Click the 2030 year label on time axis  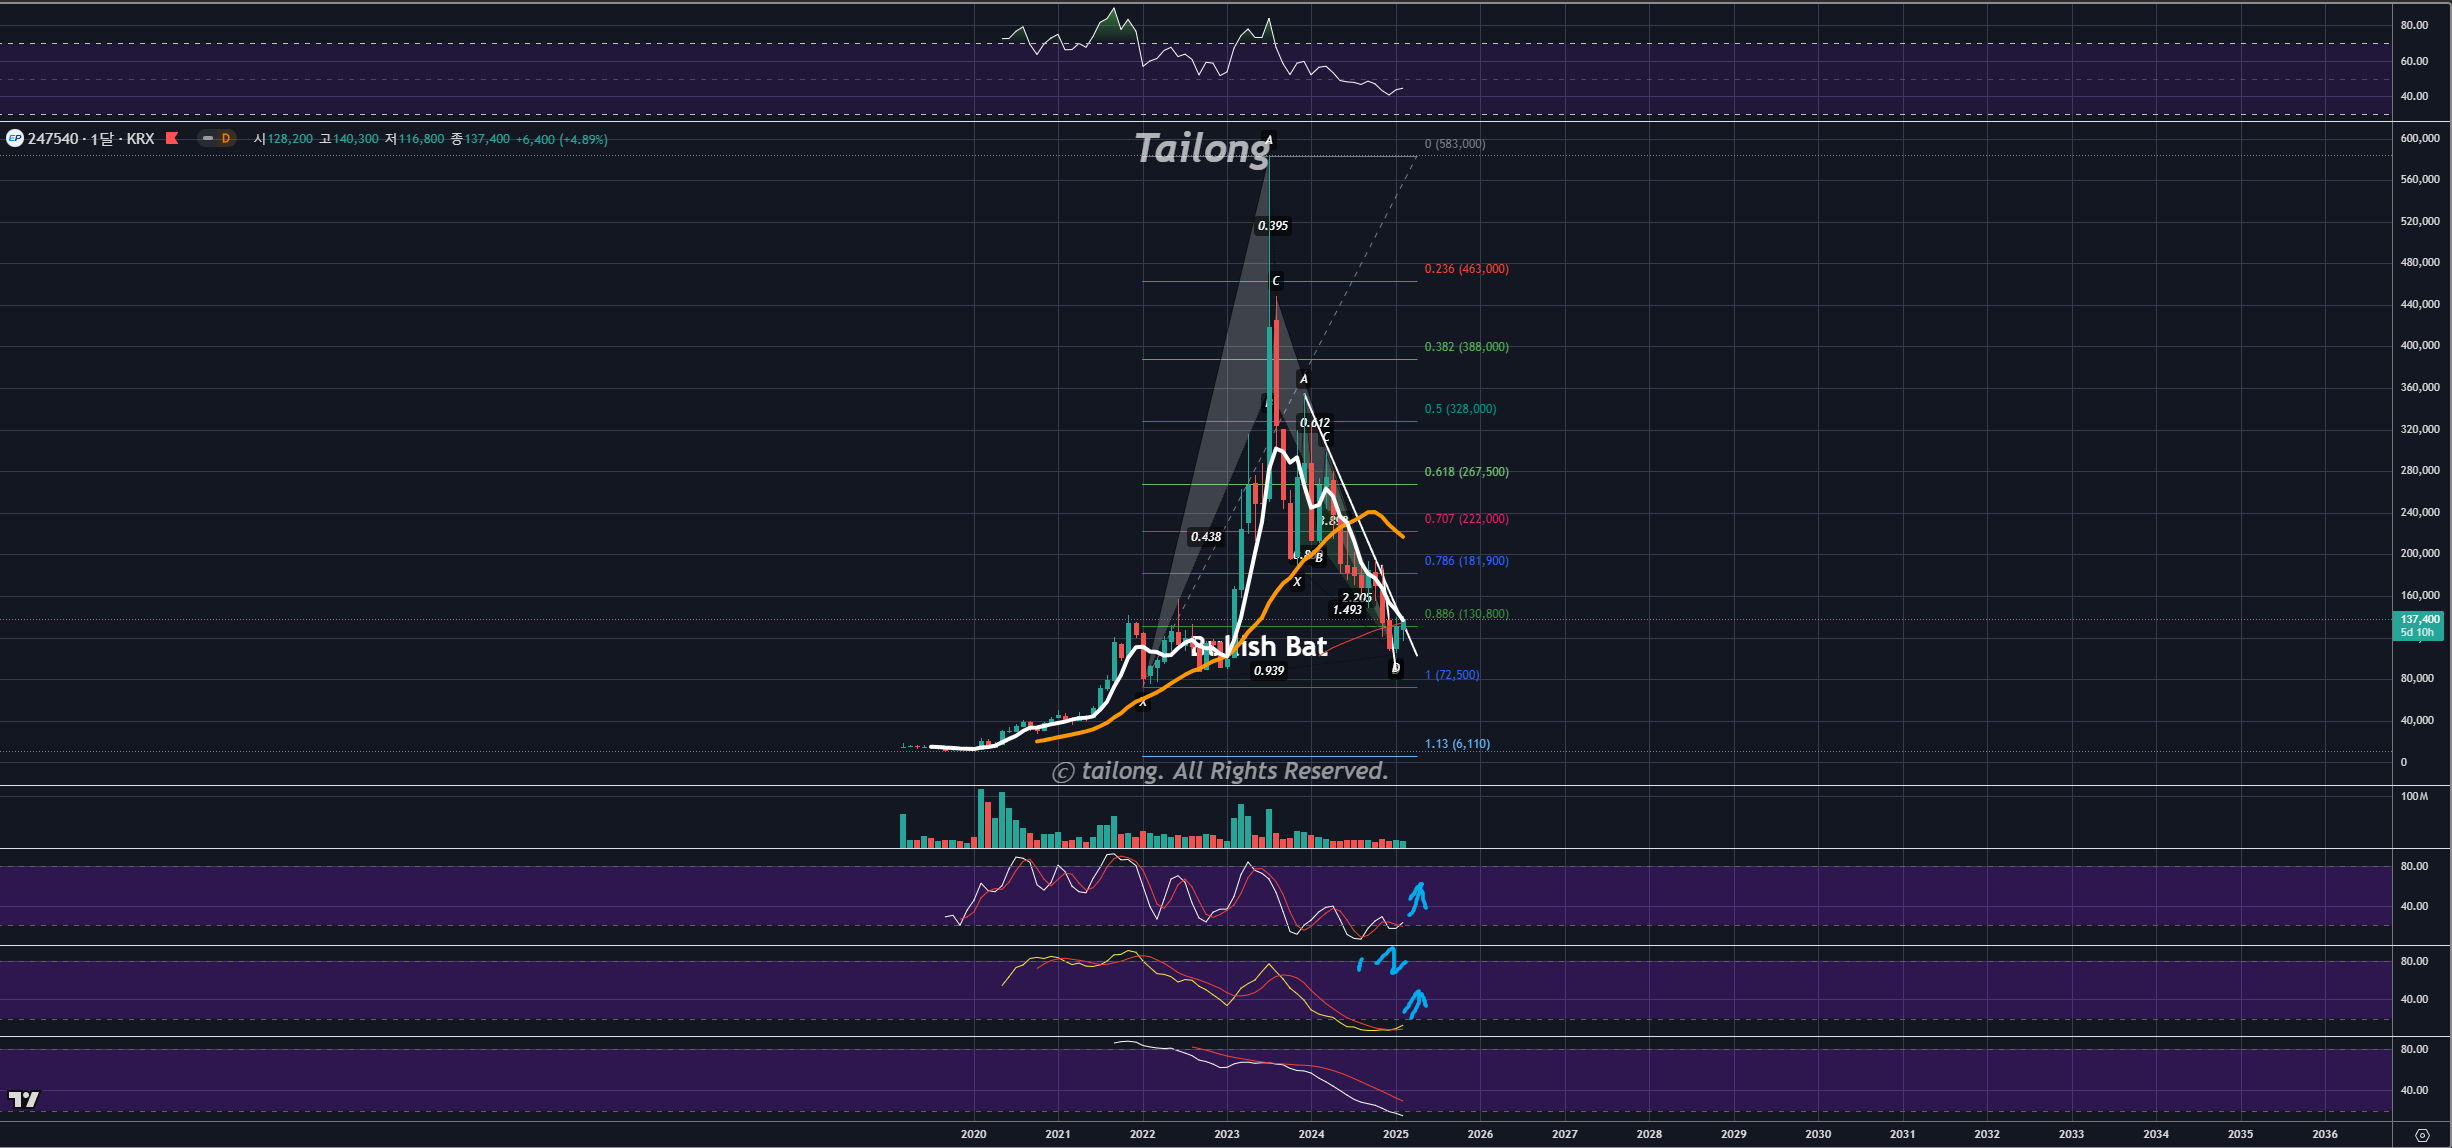pyautogui.click(x=1818, y=1134)
